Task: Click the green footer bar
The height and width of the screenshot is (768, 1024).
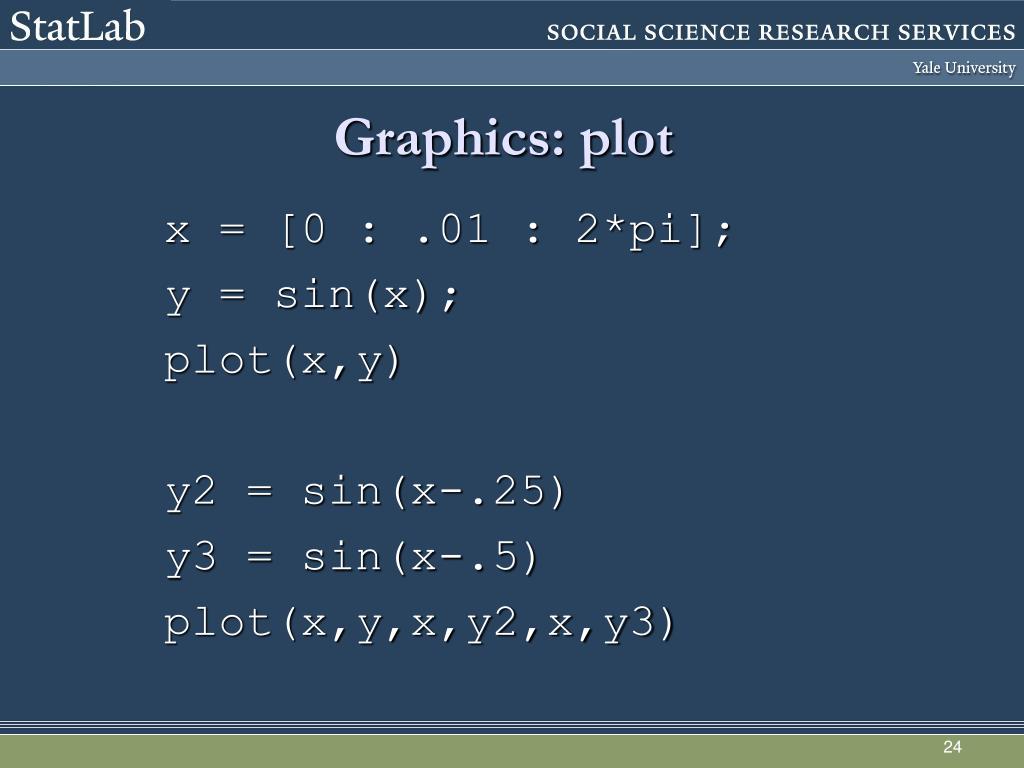Action: [x=512, y=751]
